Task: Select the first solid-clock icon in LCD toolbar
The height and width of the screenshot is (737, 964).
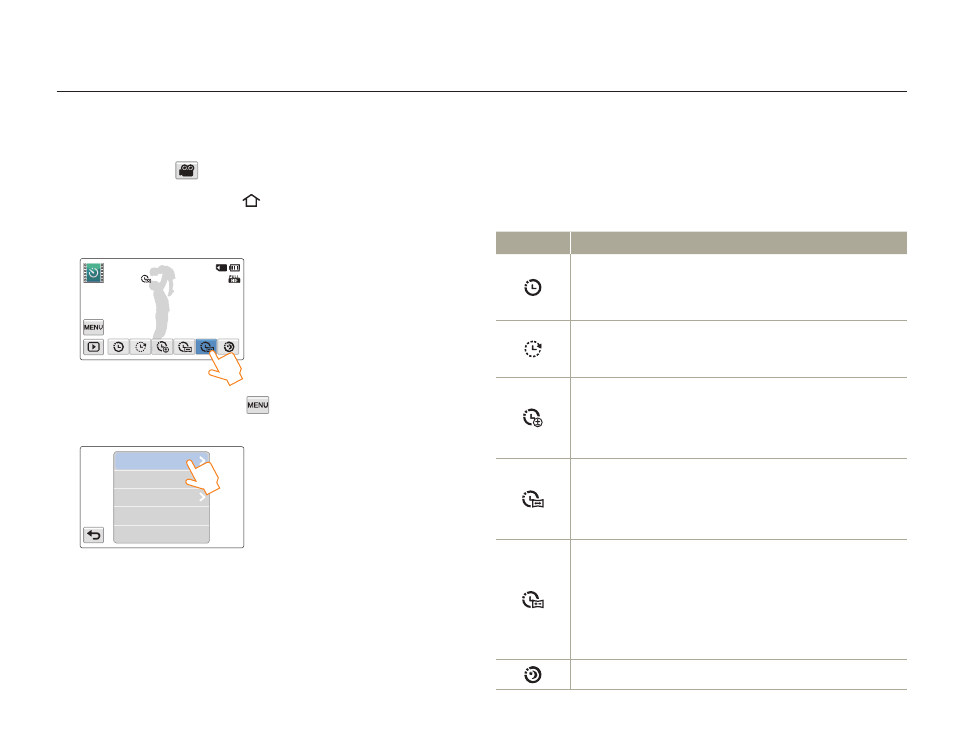Action: click(x=119, y=347)
